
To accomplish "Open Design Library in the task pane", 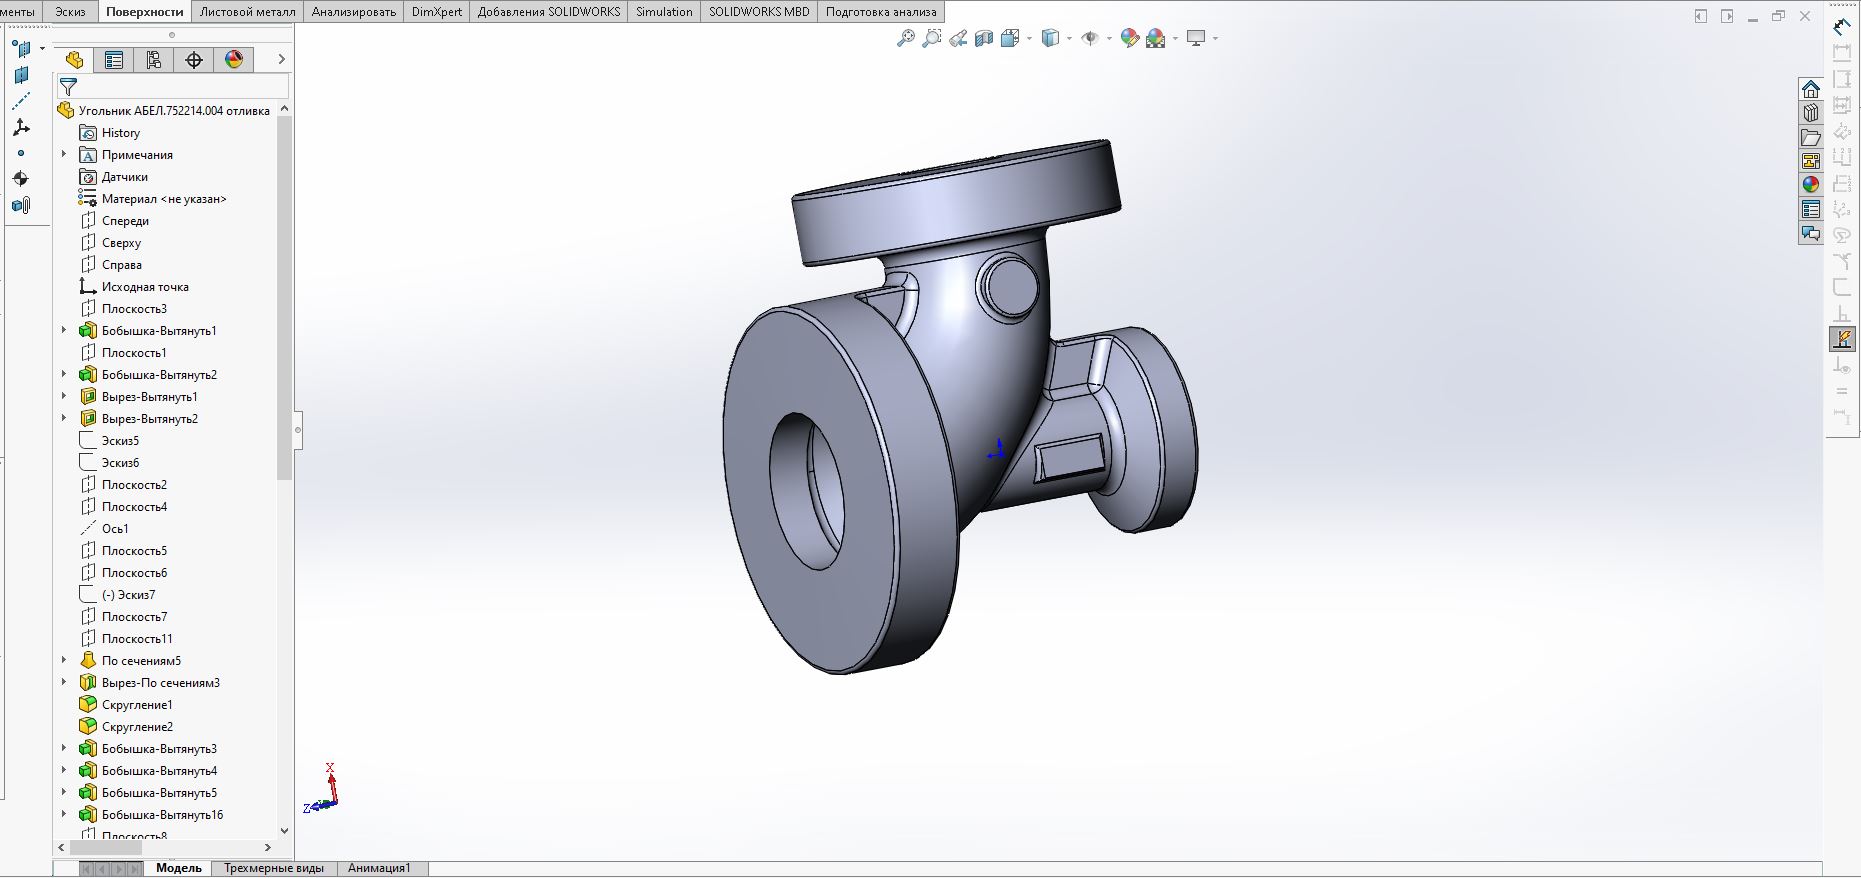I will (1810, 113).
